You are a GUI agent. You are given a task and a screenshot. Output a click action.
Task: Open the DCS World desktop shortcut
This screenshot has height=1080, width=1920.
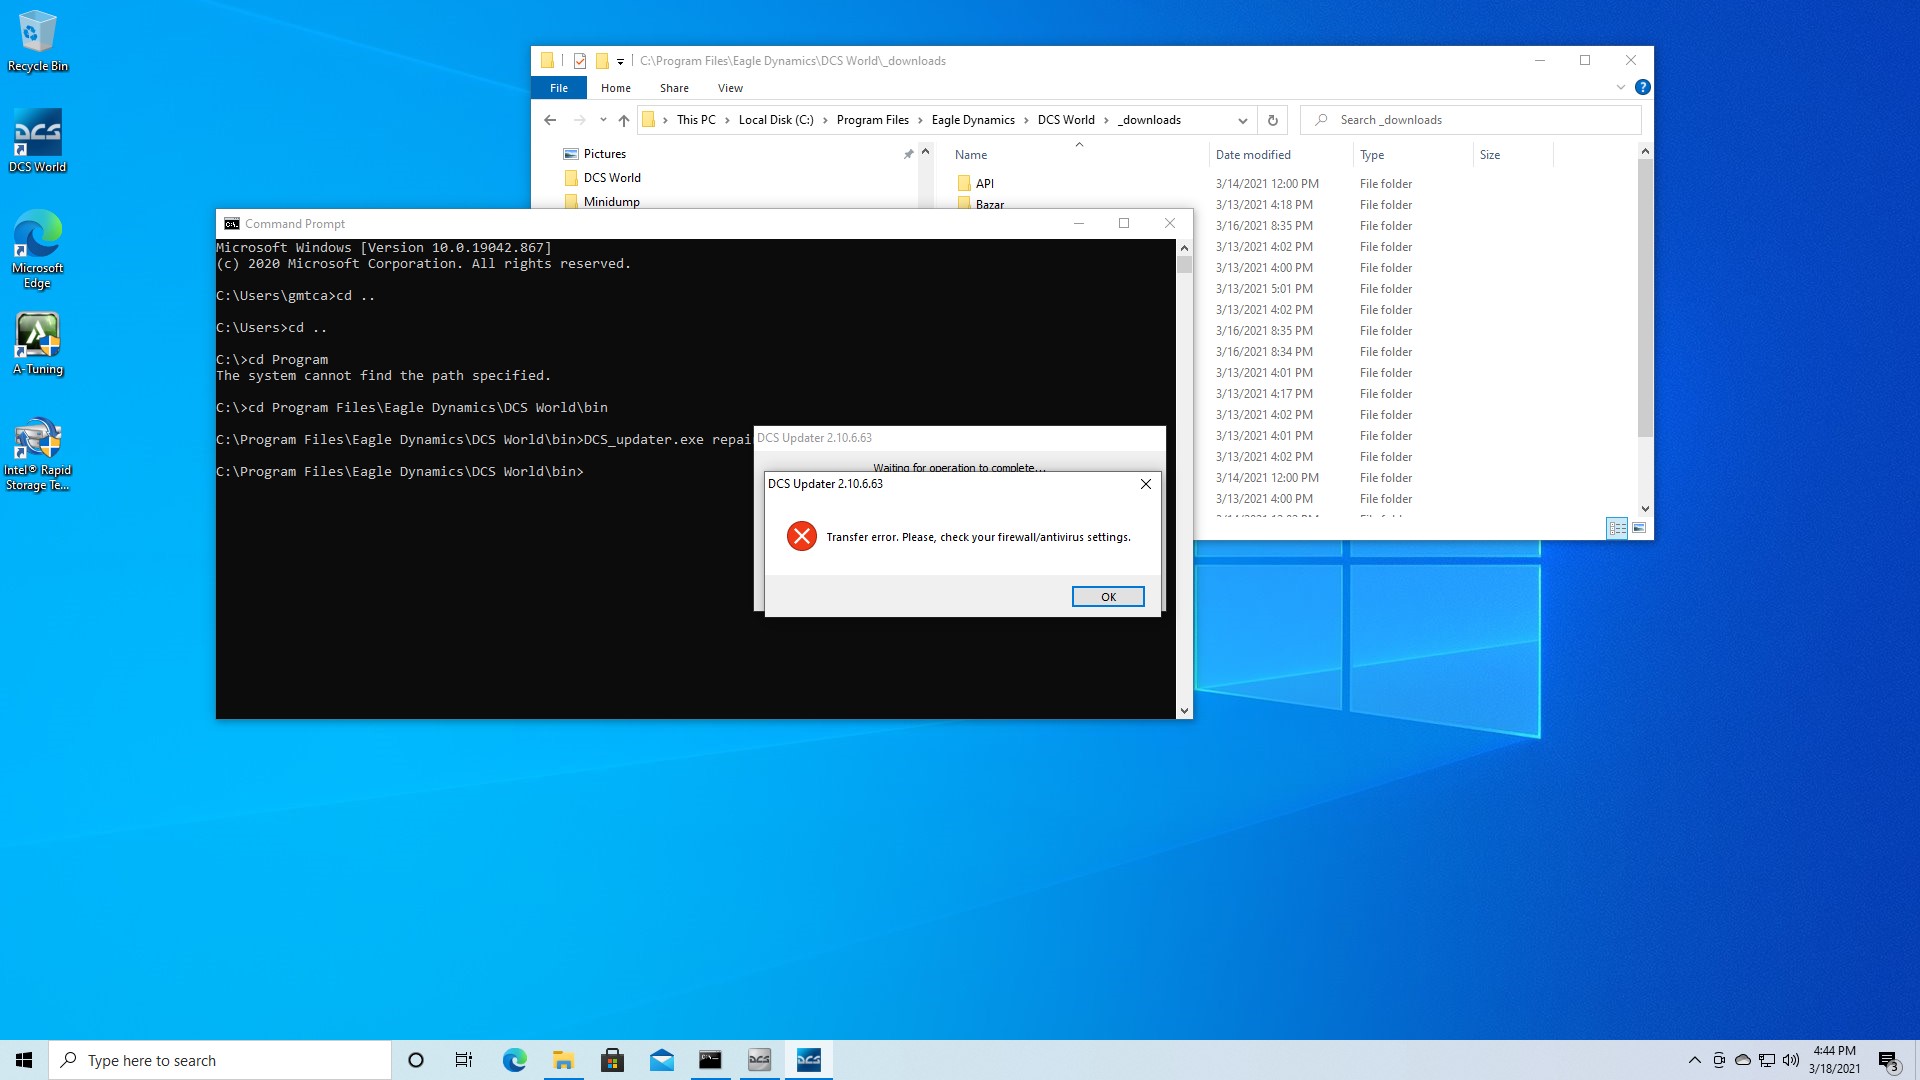point(37,141)
